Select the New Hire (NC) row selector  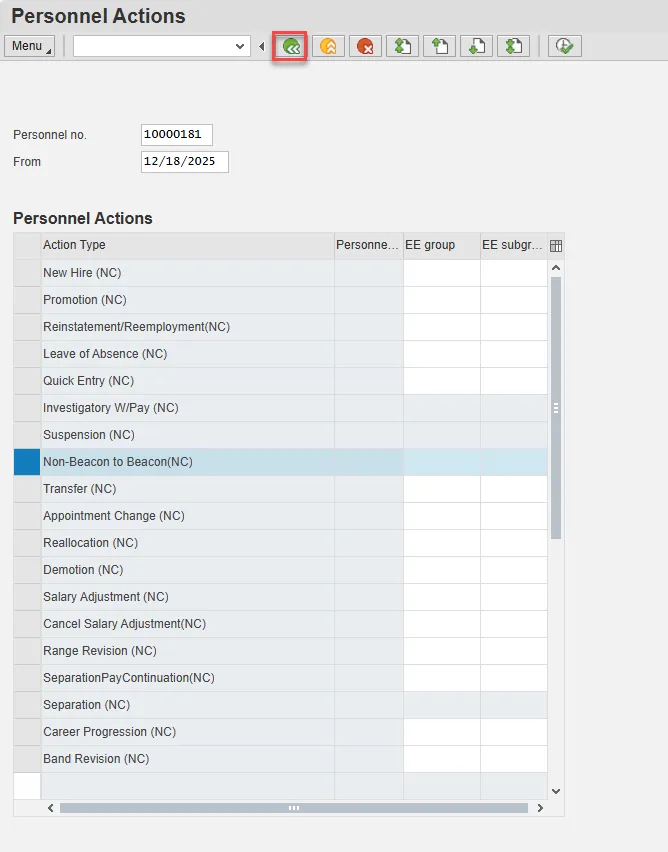[27, 273]
